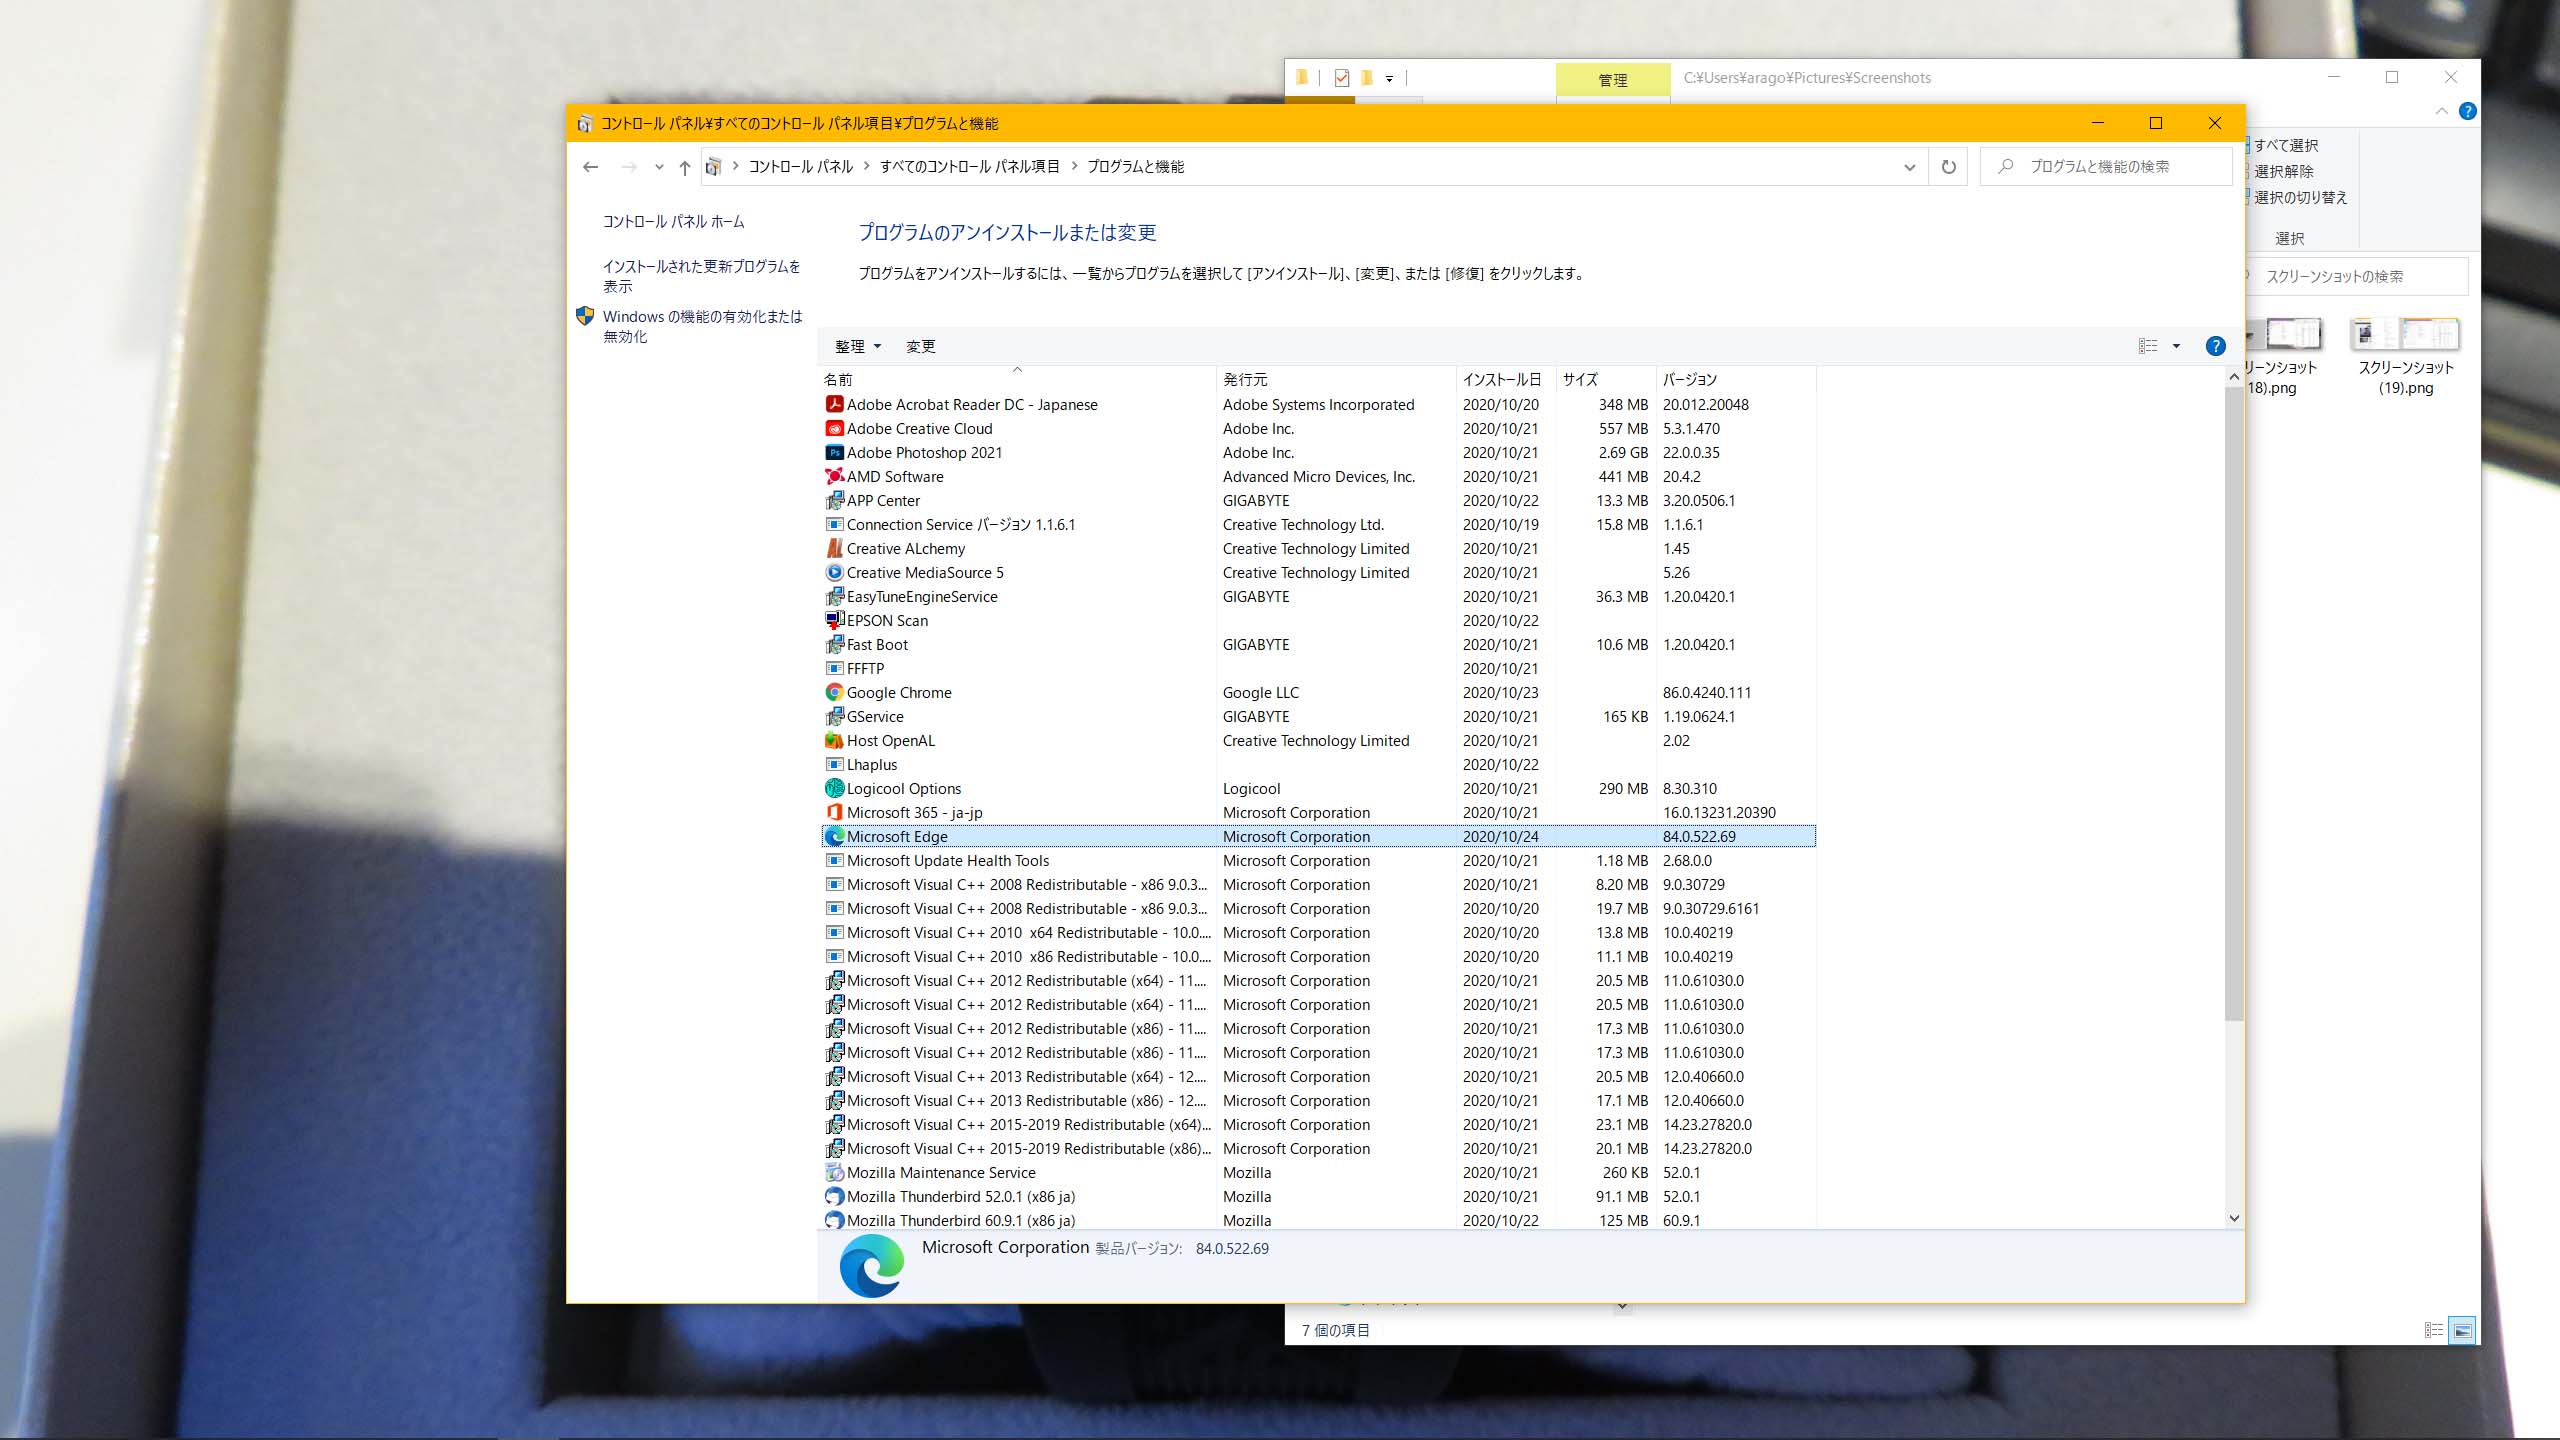2560x1440 pixels.
Task: Sort by the バージョン column header
Action: click(1735, 379)
